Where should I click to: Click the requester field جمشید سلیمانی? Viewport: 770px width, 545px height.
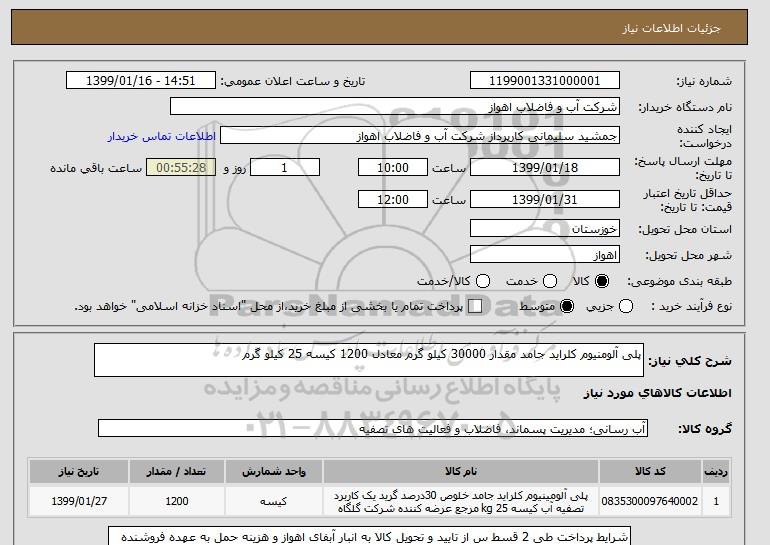(x=420, y=136)
